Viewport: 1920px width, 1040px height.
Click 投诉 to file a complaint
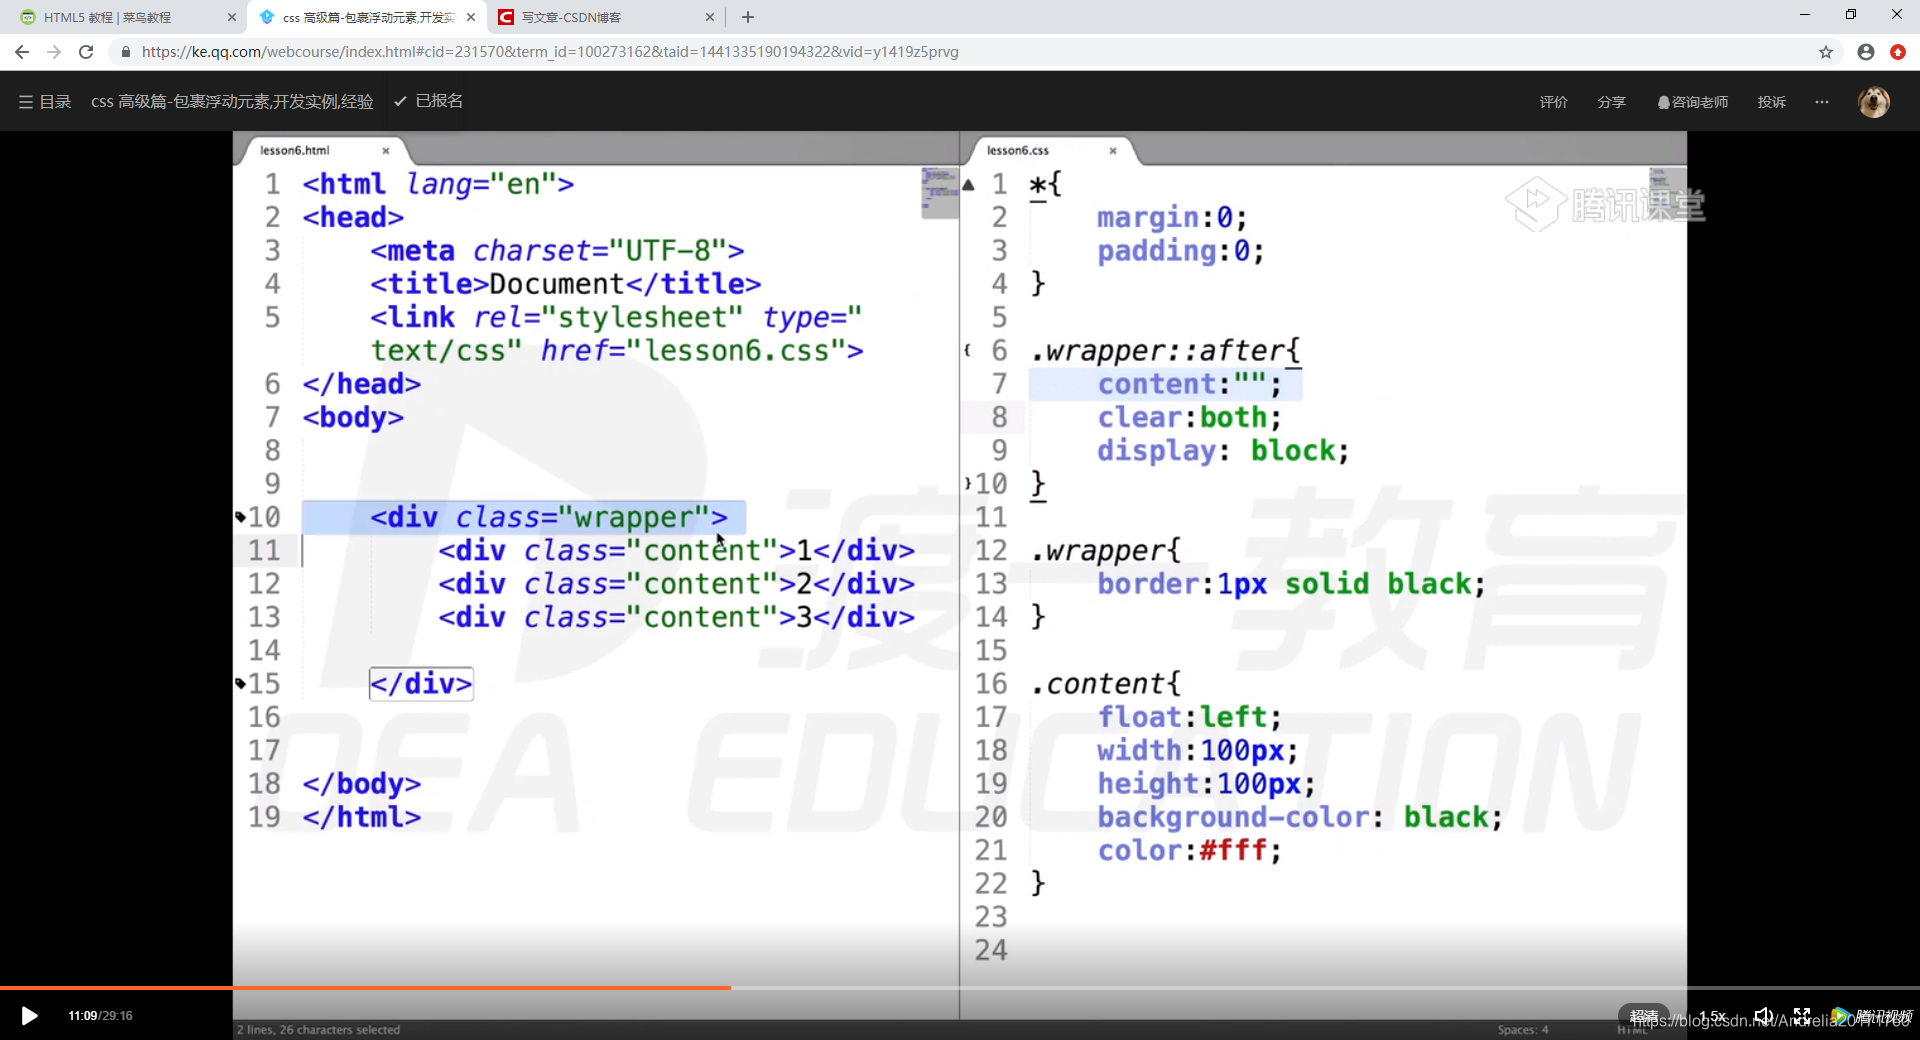(1772, 102)
